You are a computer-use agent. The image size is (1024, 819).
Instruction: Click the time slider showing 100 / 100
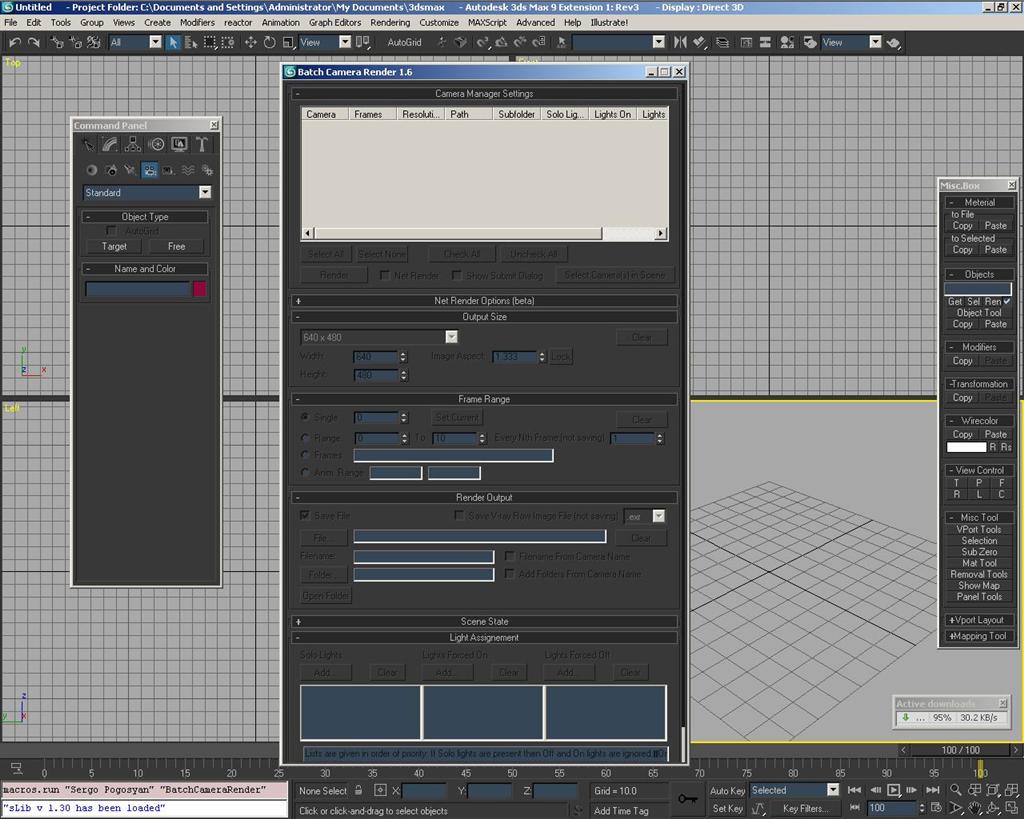point(960,750)
